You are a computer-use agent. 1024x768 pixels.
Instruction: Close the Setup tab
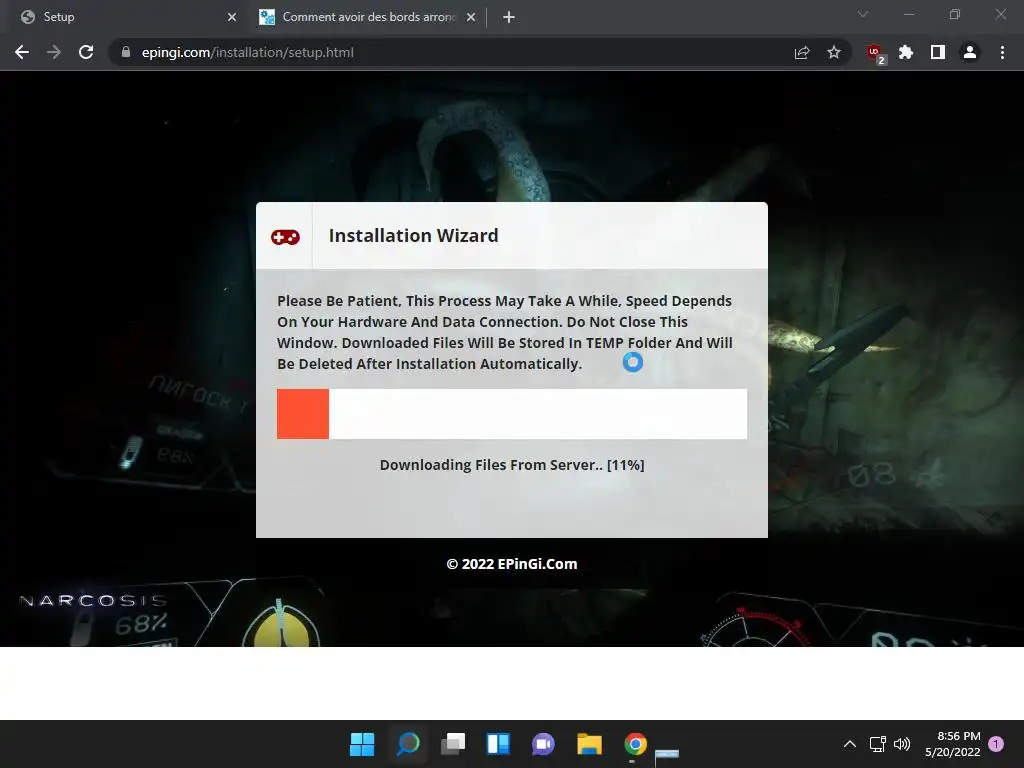point(232,17)
